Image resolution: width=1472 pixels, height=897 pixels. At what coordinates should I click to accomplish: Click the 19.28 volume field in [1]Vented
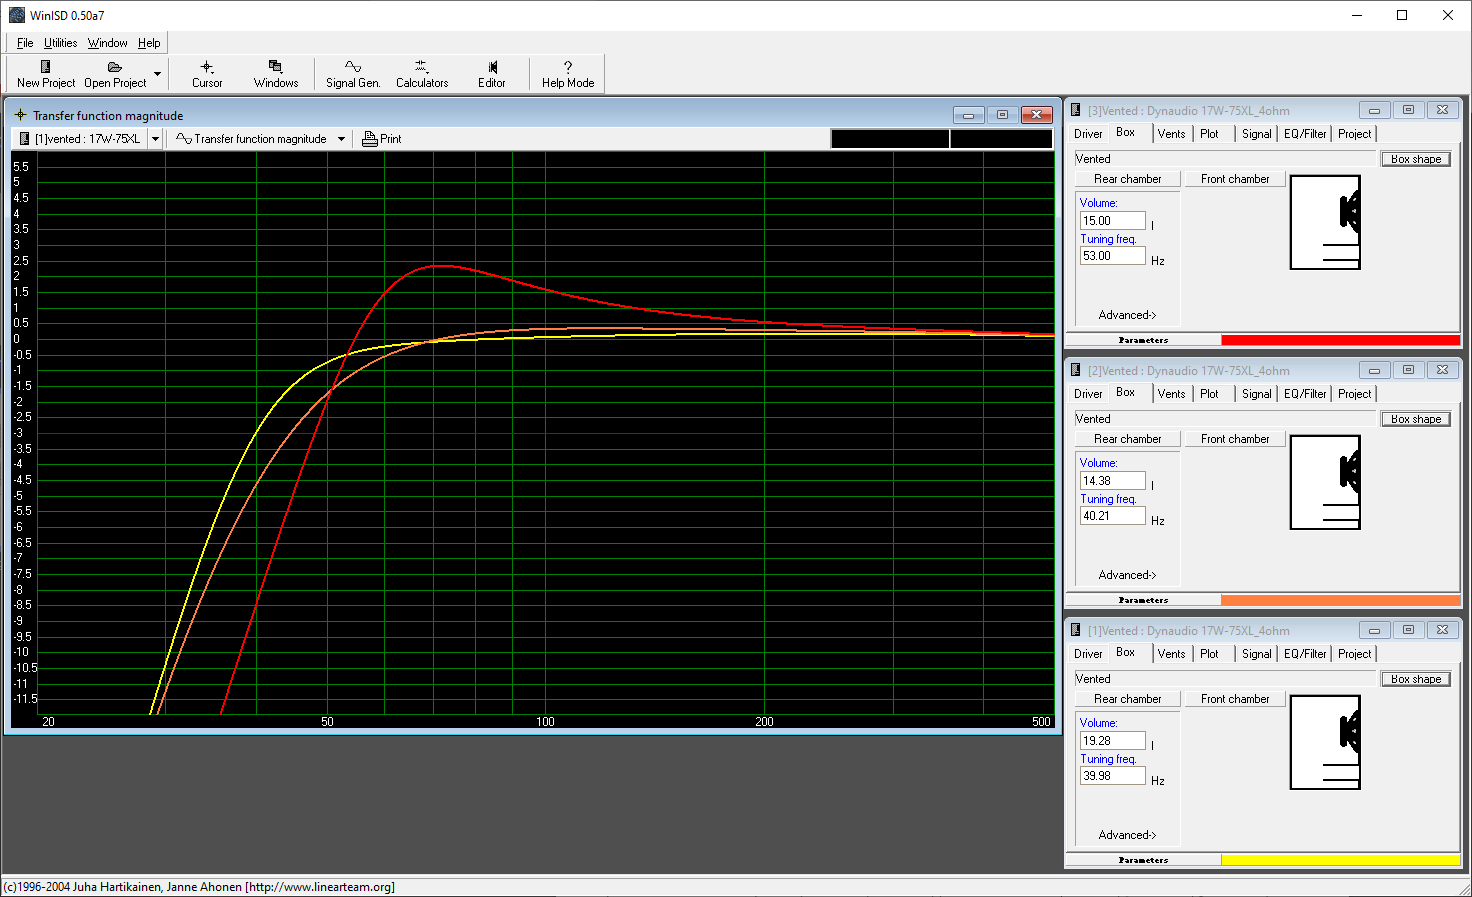[1112, 741]
